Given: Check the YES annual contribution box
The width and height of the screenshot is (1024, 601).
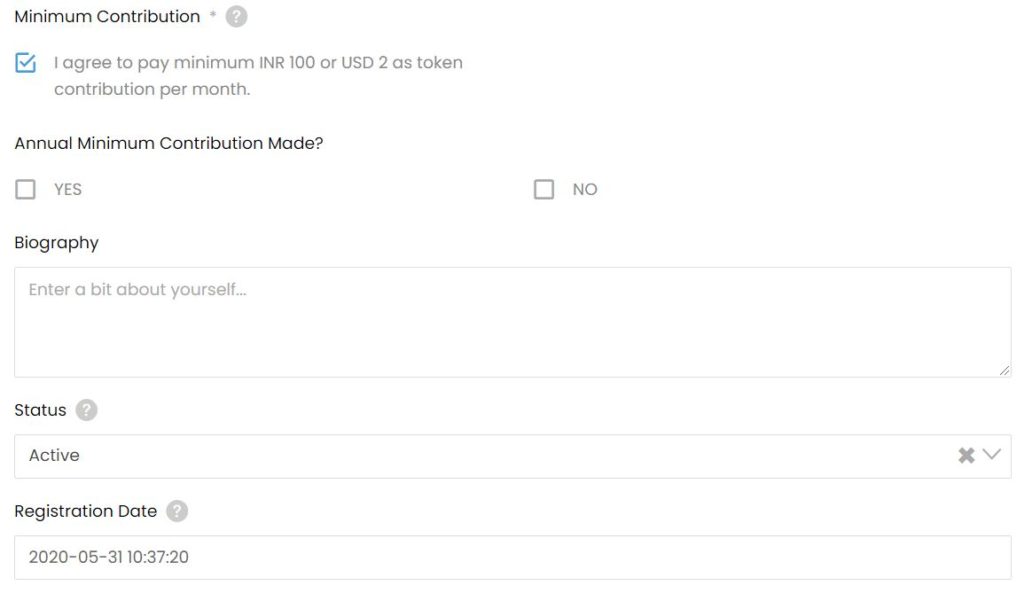Looking at the screenshot, I should (25, 189).
